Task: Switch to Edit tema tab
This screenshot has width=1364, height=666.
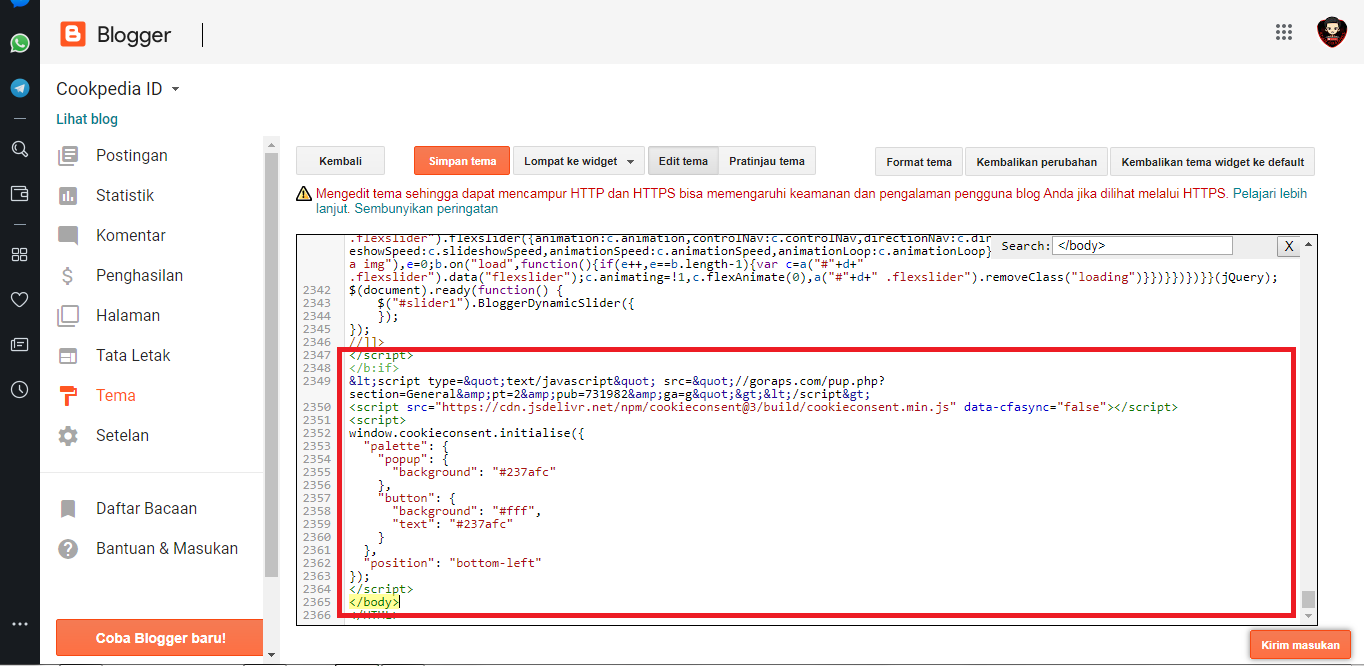Action: (683, 161)
